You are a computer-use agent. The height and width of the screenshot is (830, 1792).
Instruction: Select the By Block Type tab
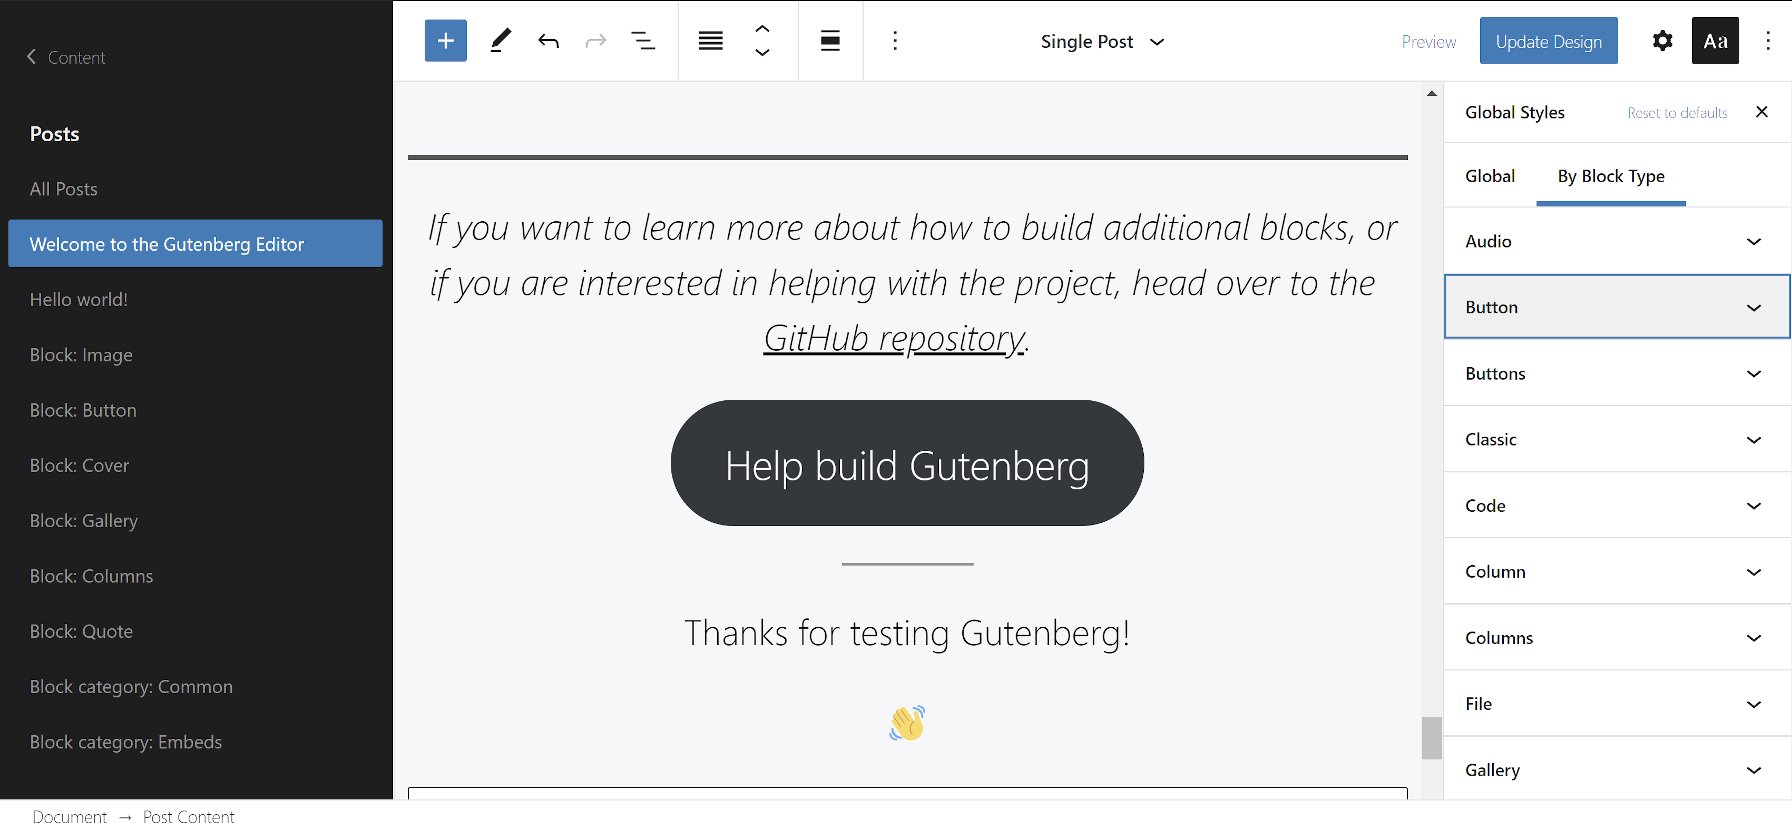[1610, 176]
